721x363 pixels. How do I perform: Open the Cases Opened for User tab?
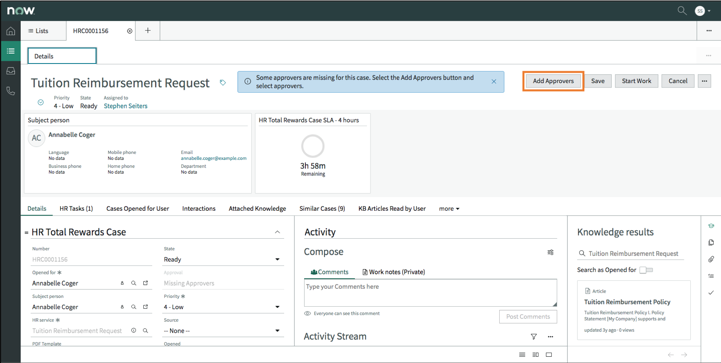(137, 208)
